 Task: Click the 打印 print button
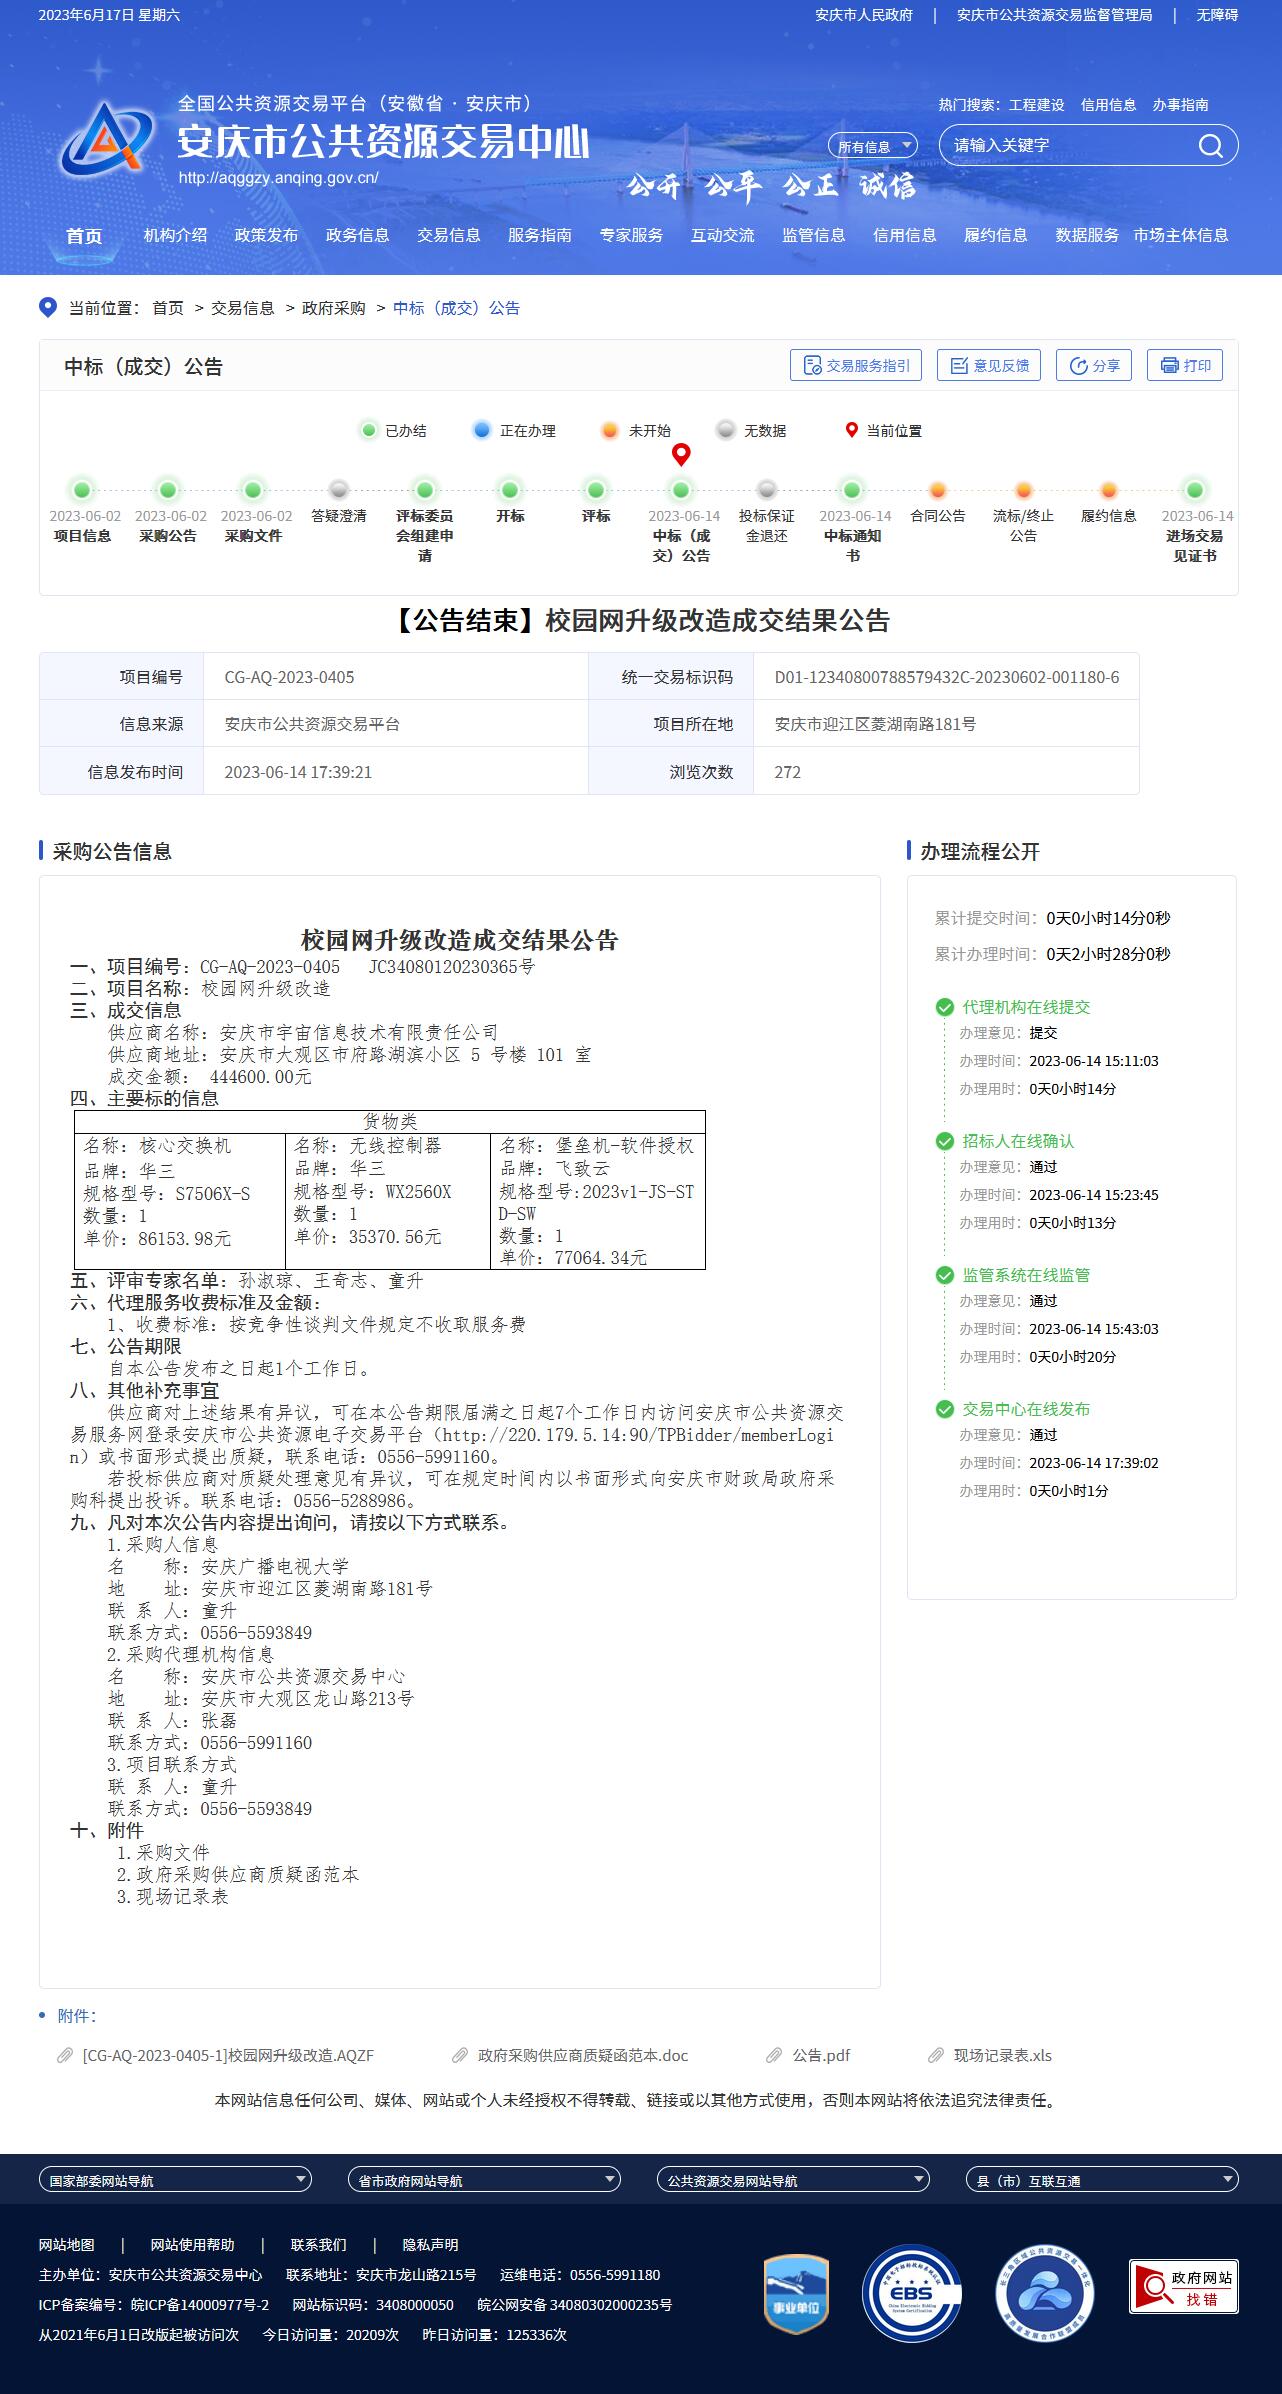click(x=1185, y=365)
